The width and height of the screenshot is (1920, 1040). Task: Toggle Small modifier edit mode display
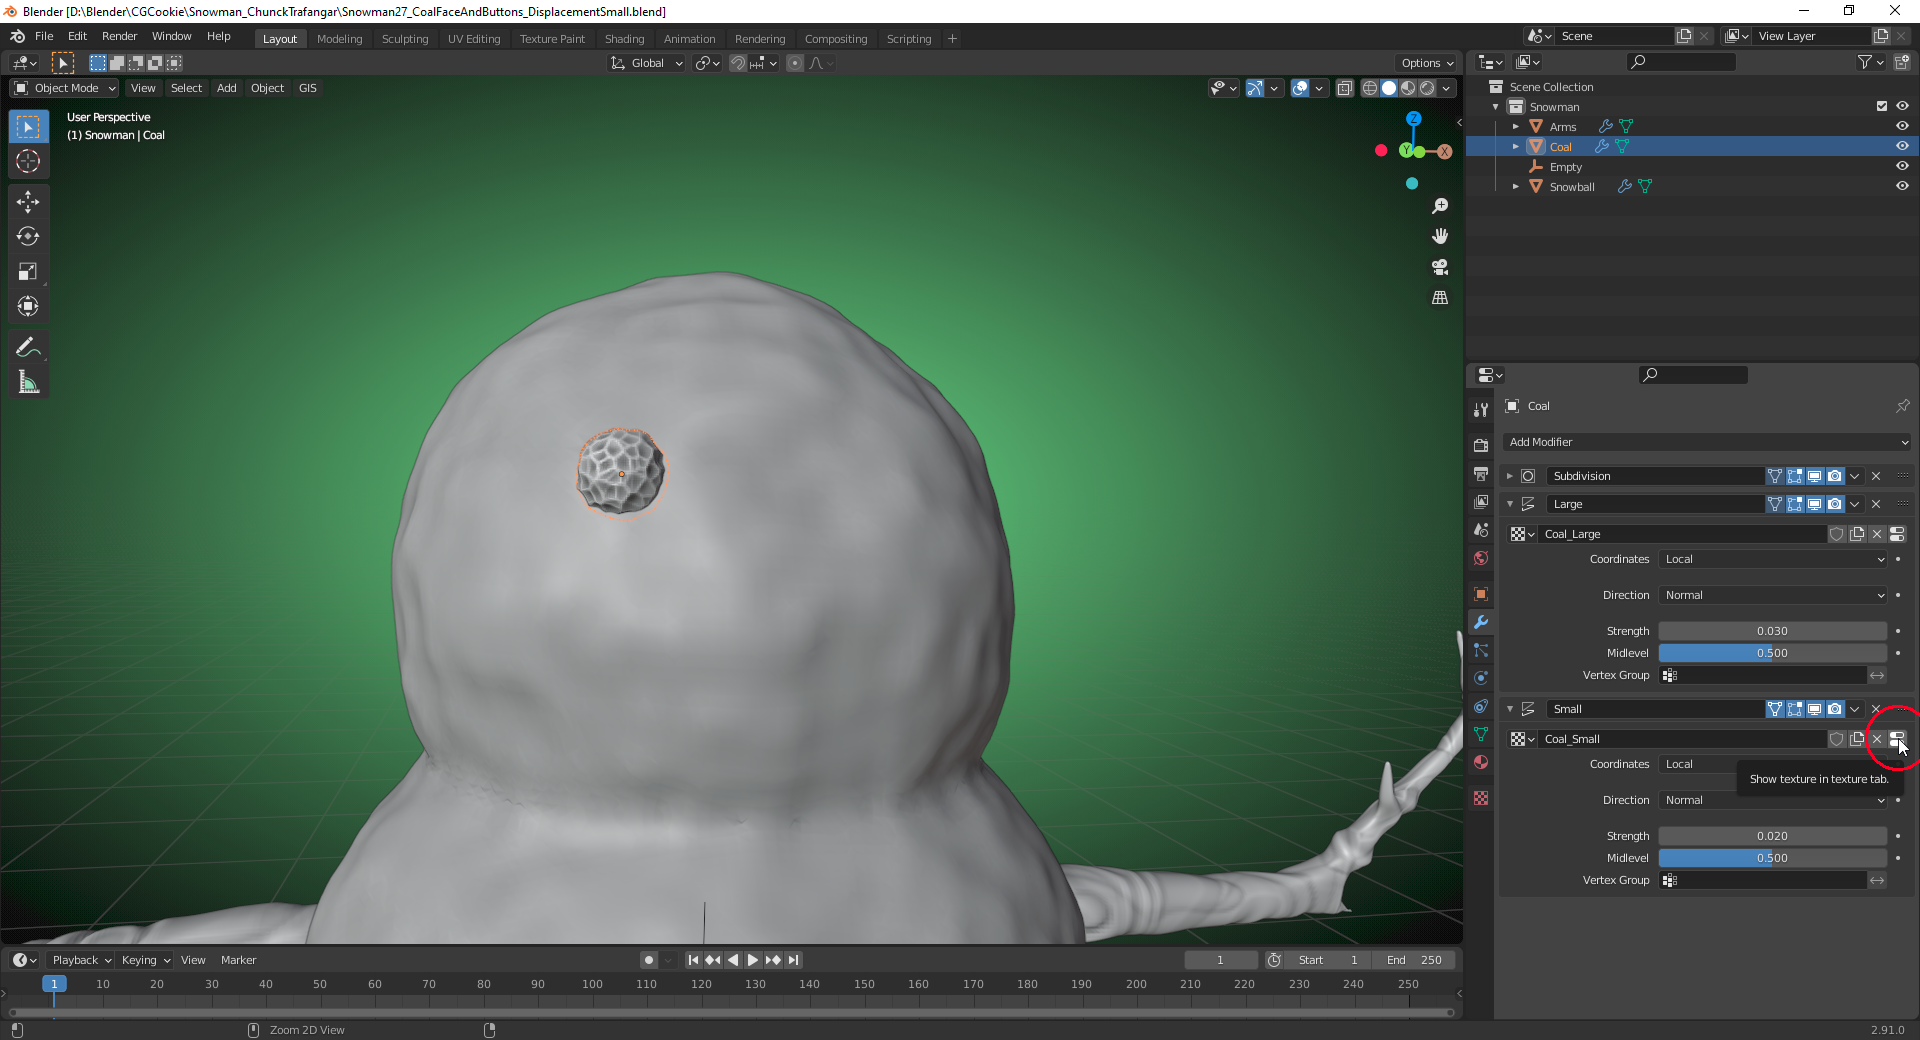(1795, 709)
